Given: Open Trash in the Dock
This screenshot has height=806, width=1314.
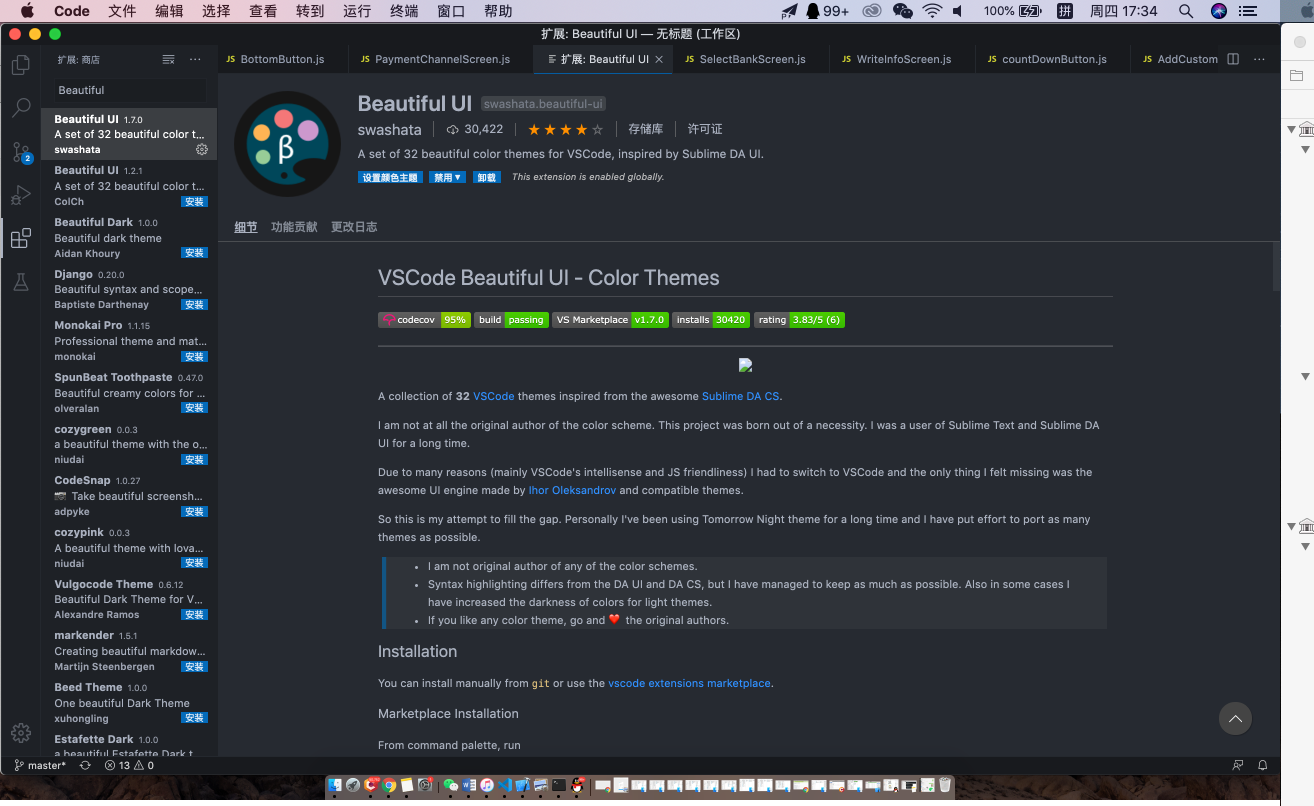Looking at the screenshot, I should pos(945,786).
